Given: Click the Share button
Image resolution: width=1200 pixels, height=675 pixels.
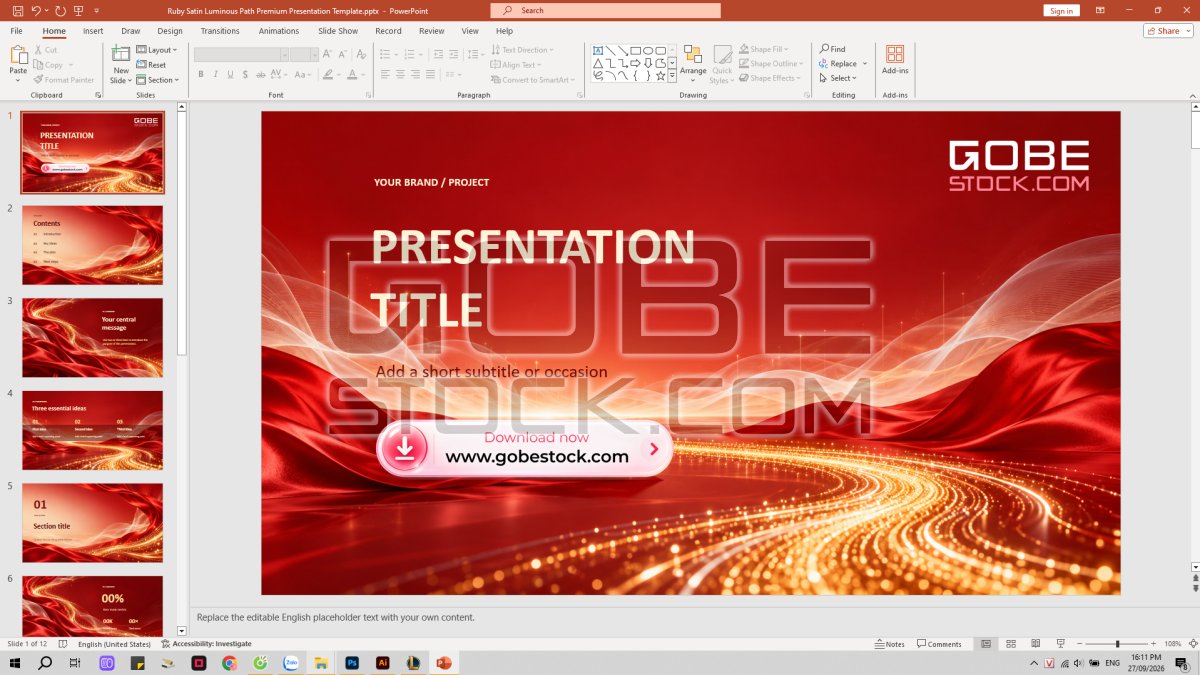Looking at the screenshot, I should [1168, 31].
